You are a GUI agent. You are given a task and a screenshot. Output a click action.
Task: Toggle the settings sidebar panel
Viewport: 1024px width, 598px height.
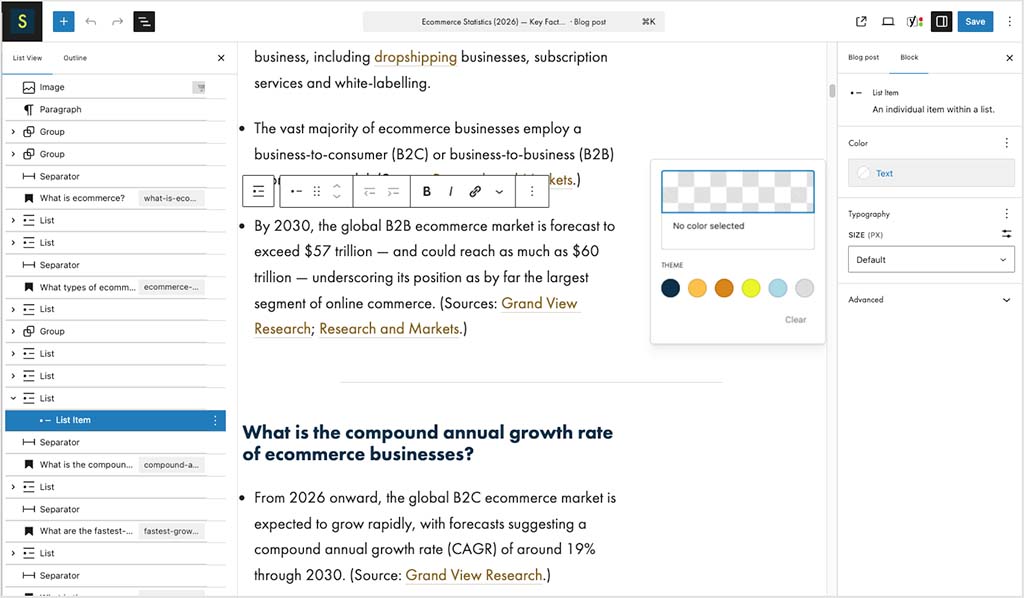pos(941,21)
